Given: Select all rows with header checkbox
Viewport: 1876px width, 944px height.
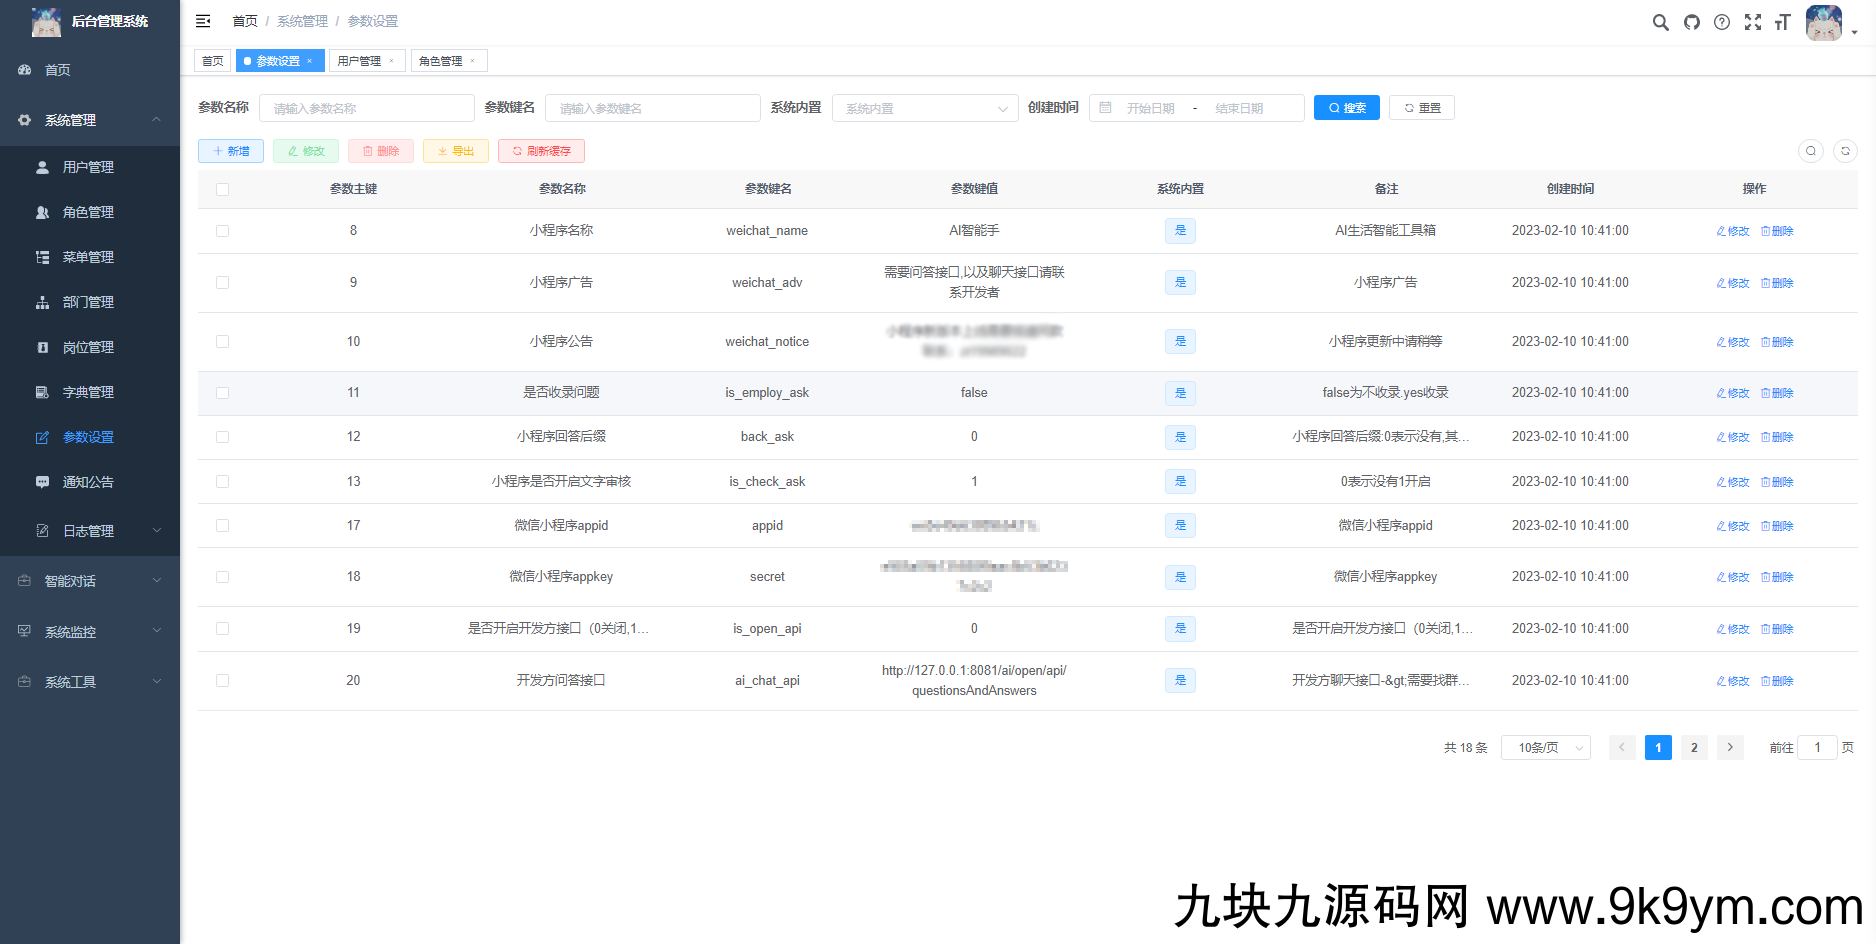Looking at the screenshot, I should 222,189.
